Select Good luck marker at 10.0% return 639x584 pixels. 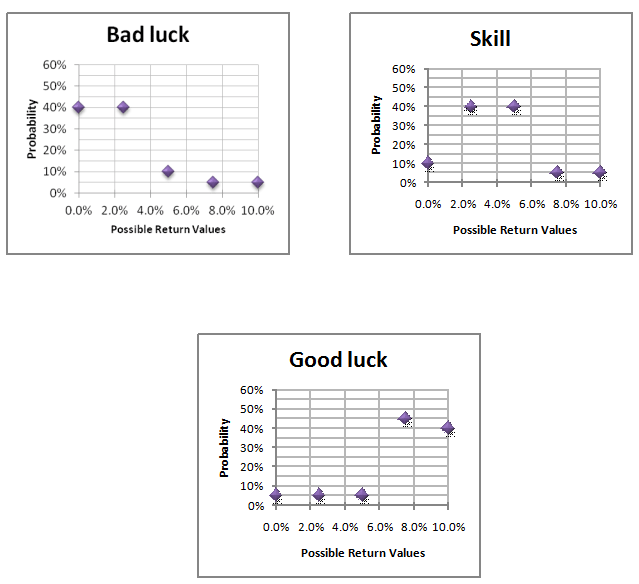tap(448, 428)
